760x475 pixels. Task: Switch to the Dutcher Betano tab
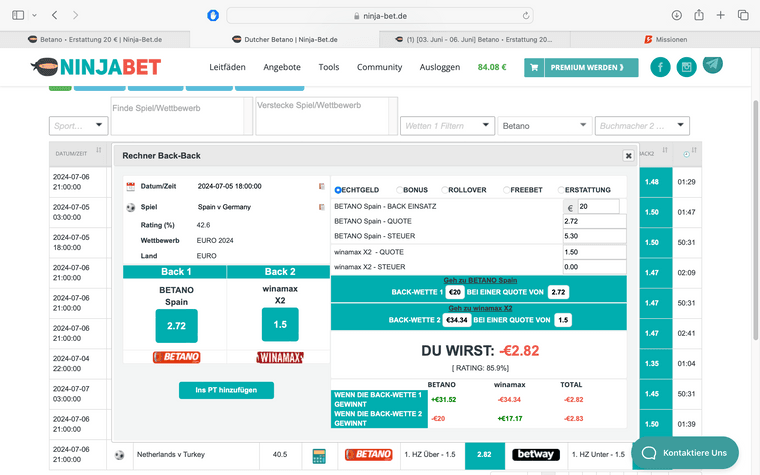285,39
